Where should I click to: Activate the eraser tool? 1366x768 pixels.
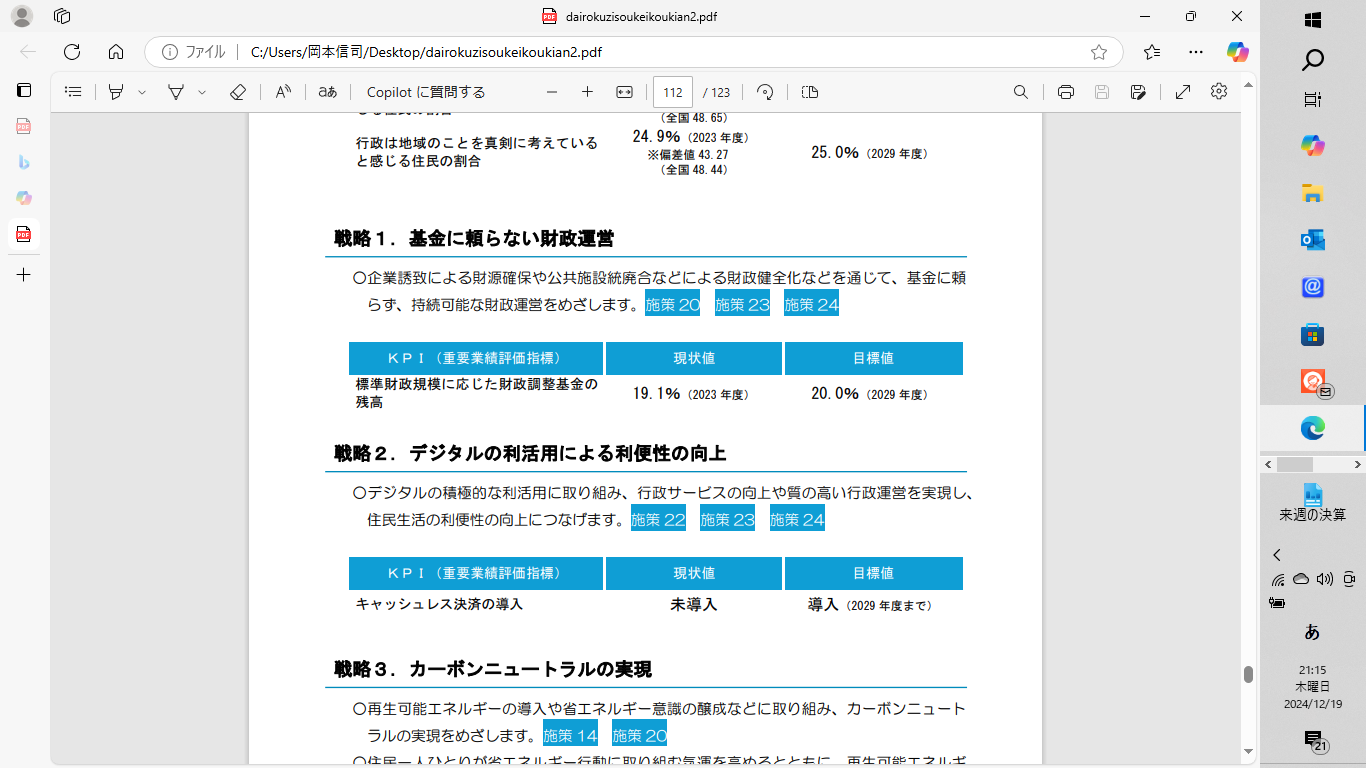[x=238, y=91]
